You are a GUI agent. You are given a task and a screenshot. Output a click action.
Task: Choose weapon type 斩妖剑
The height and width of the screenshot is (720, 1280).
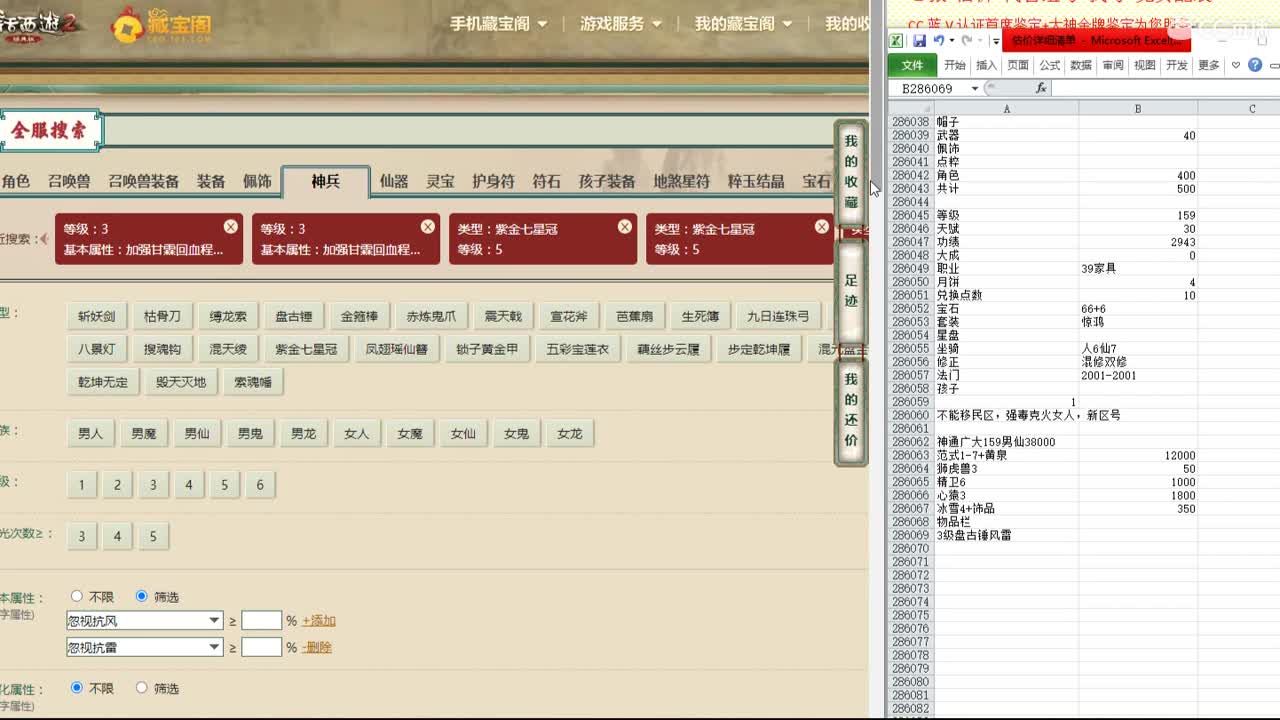(x=97, y=316)
